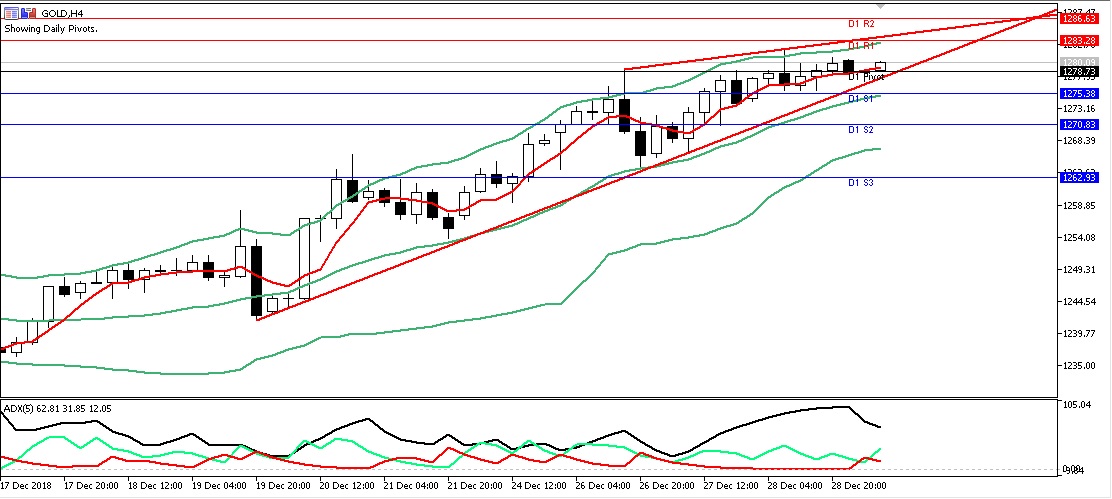Click the 1278.73 black current price tag

coord(1079,72)
